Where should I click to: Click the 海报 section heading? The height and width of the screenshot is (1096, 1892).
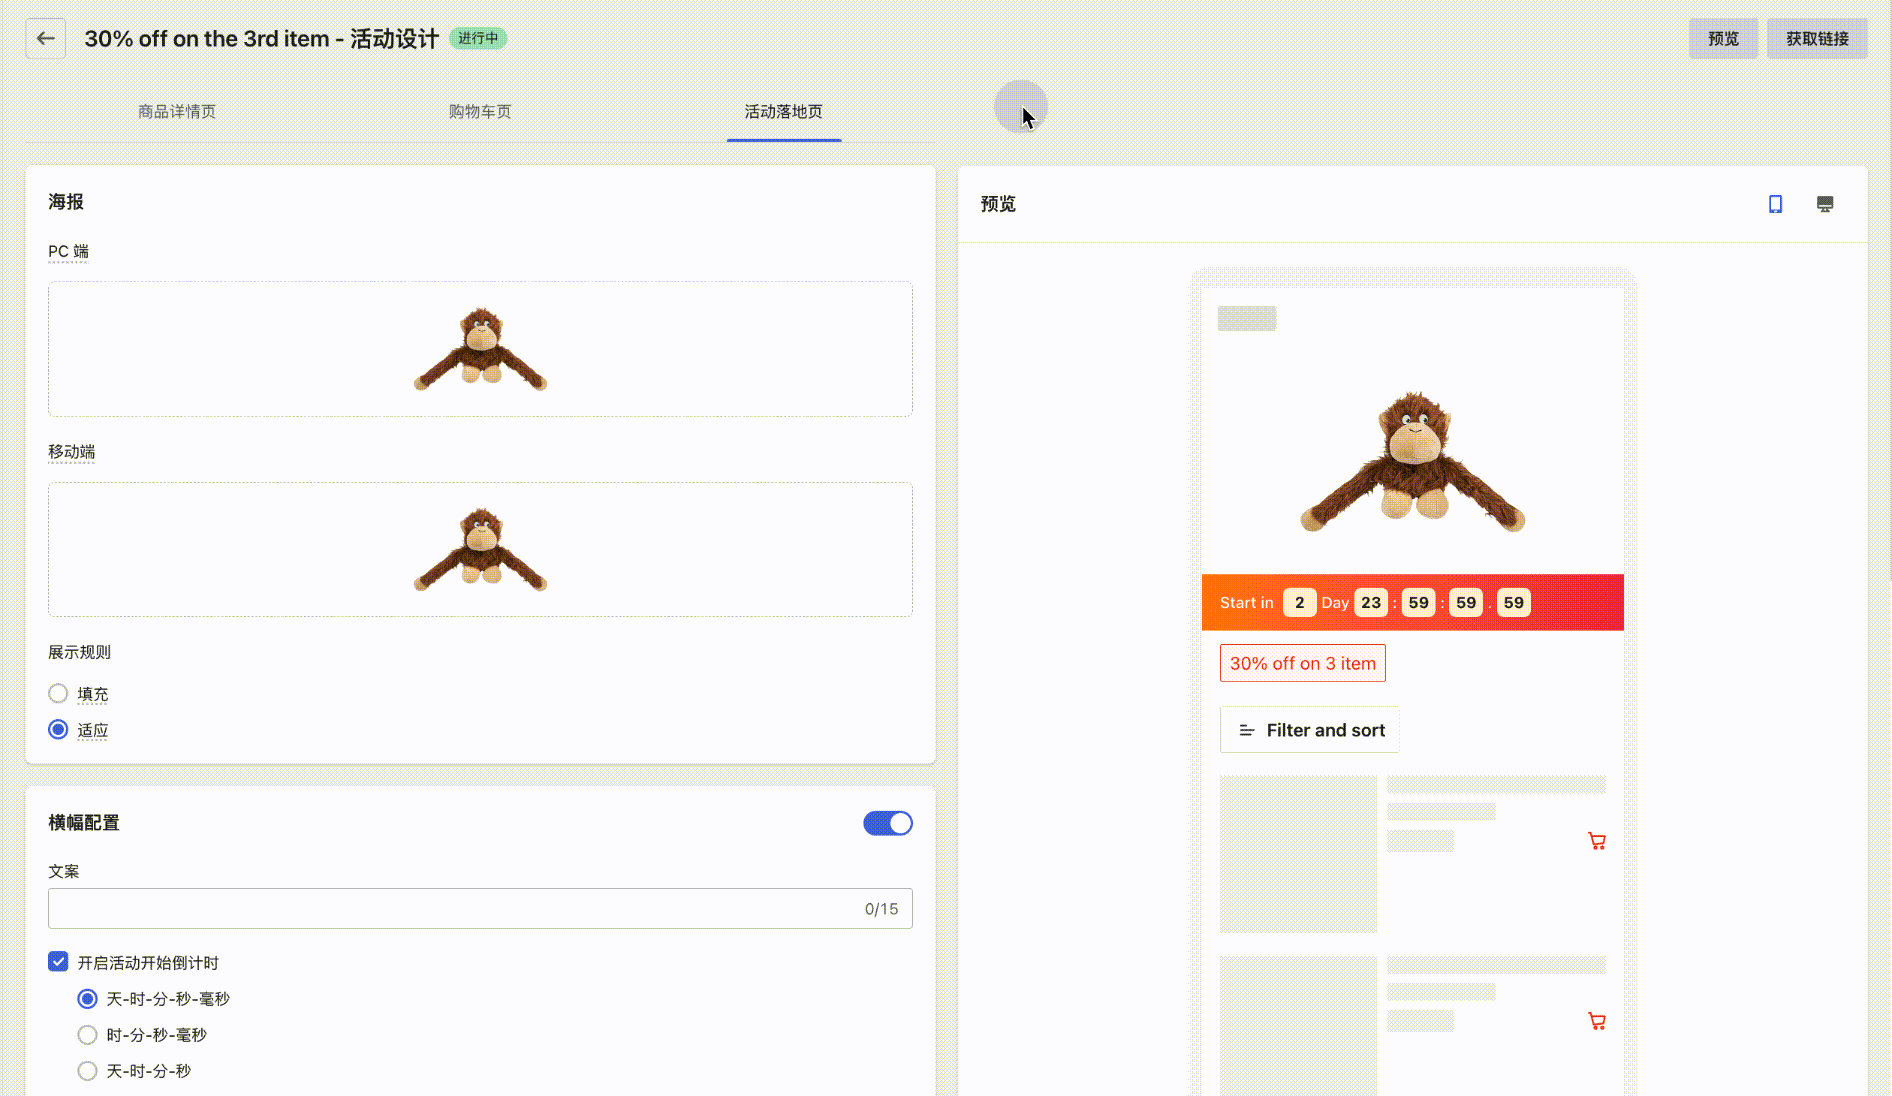pos(66,202)
